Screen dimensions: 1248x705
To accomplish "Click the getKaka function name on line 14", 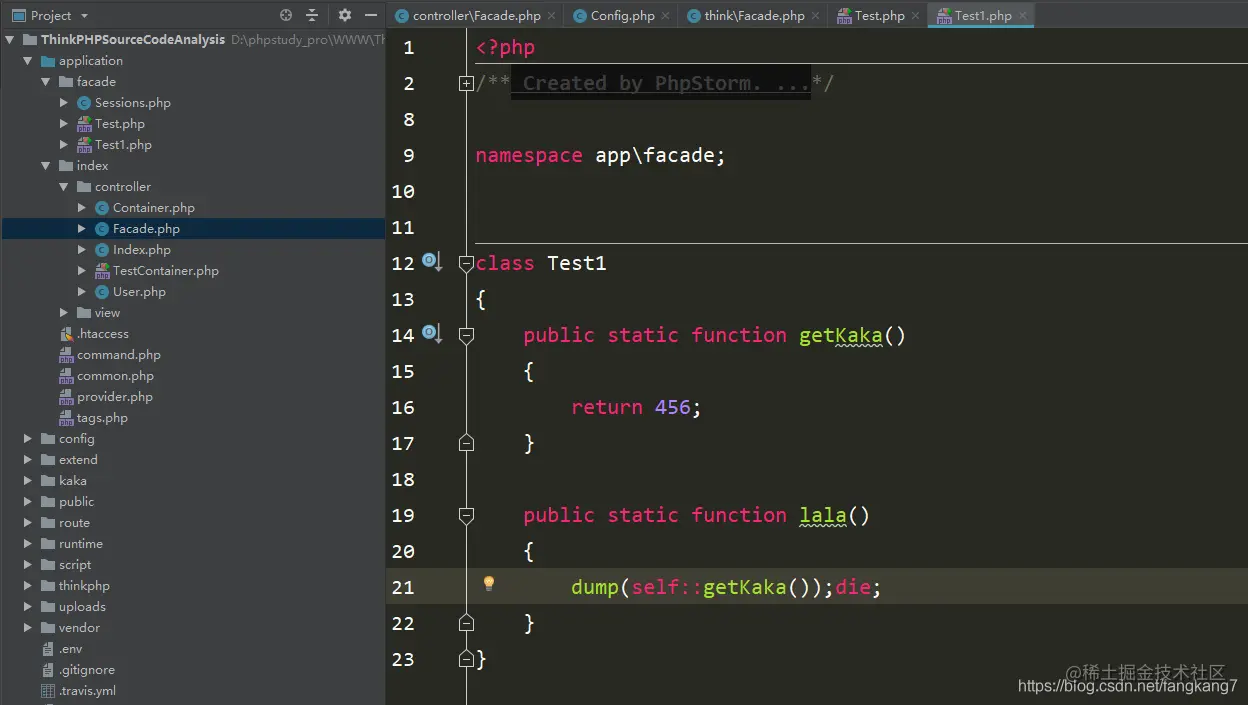I will (x=840, y=335).
